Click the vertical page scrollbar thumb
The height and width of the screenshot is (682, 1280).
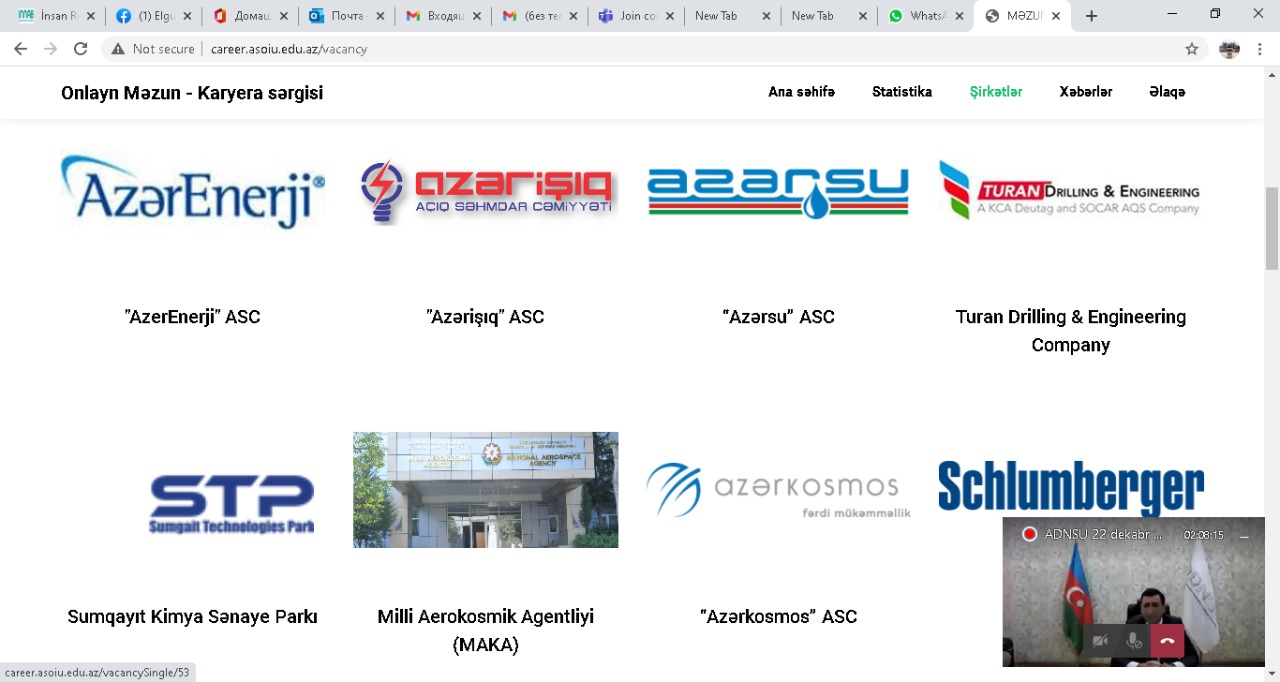tap(1272, 228)
